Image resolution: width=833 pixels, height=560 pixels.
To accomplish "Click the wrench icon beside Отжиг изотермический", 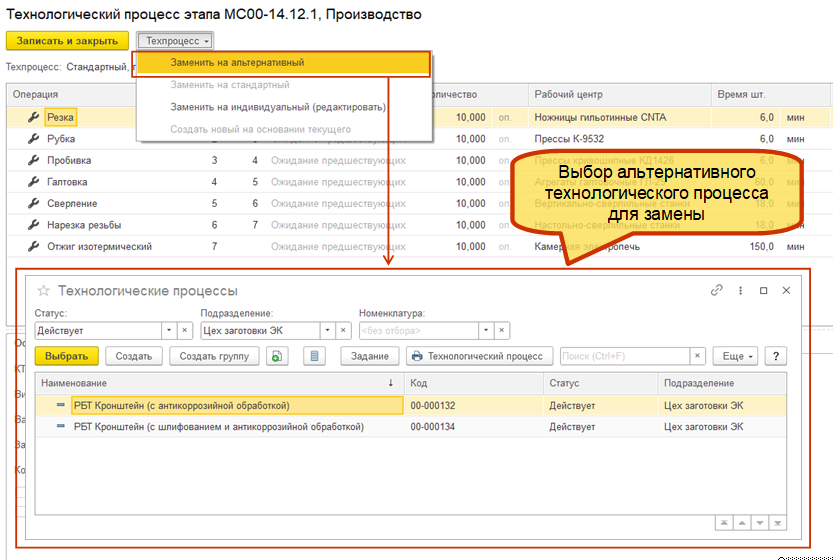I will coord(33,246).
